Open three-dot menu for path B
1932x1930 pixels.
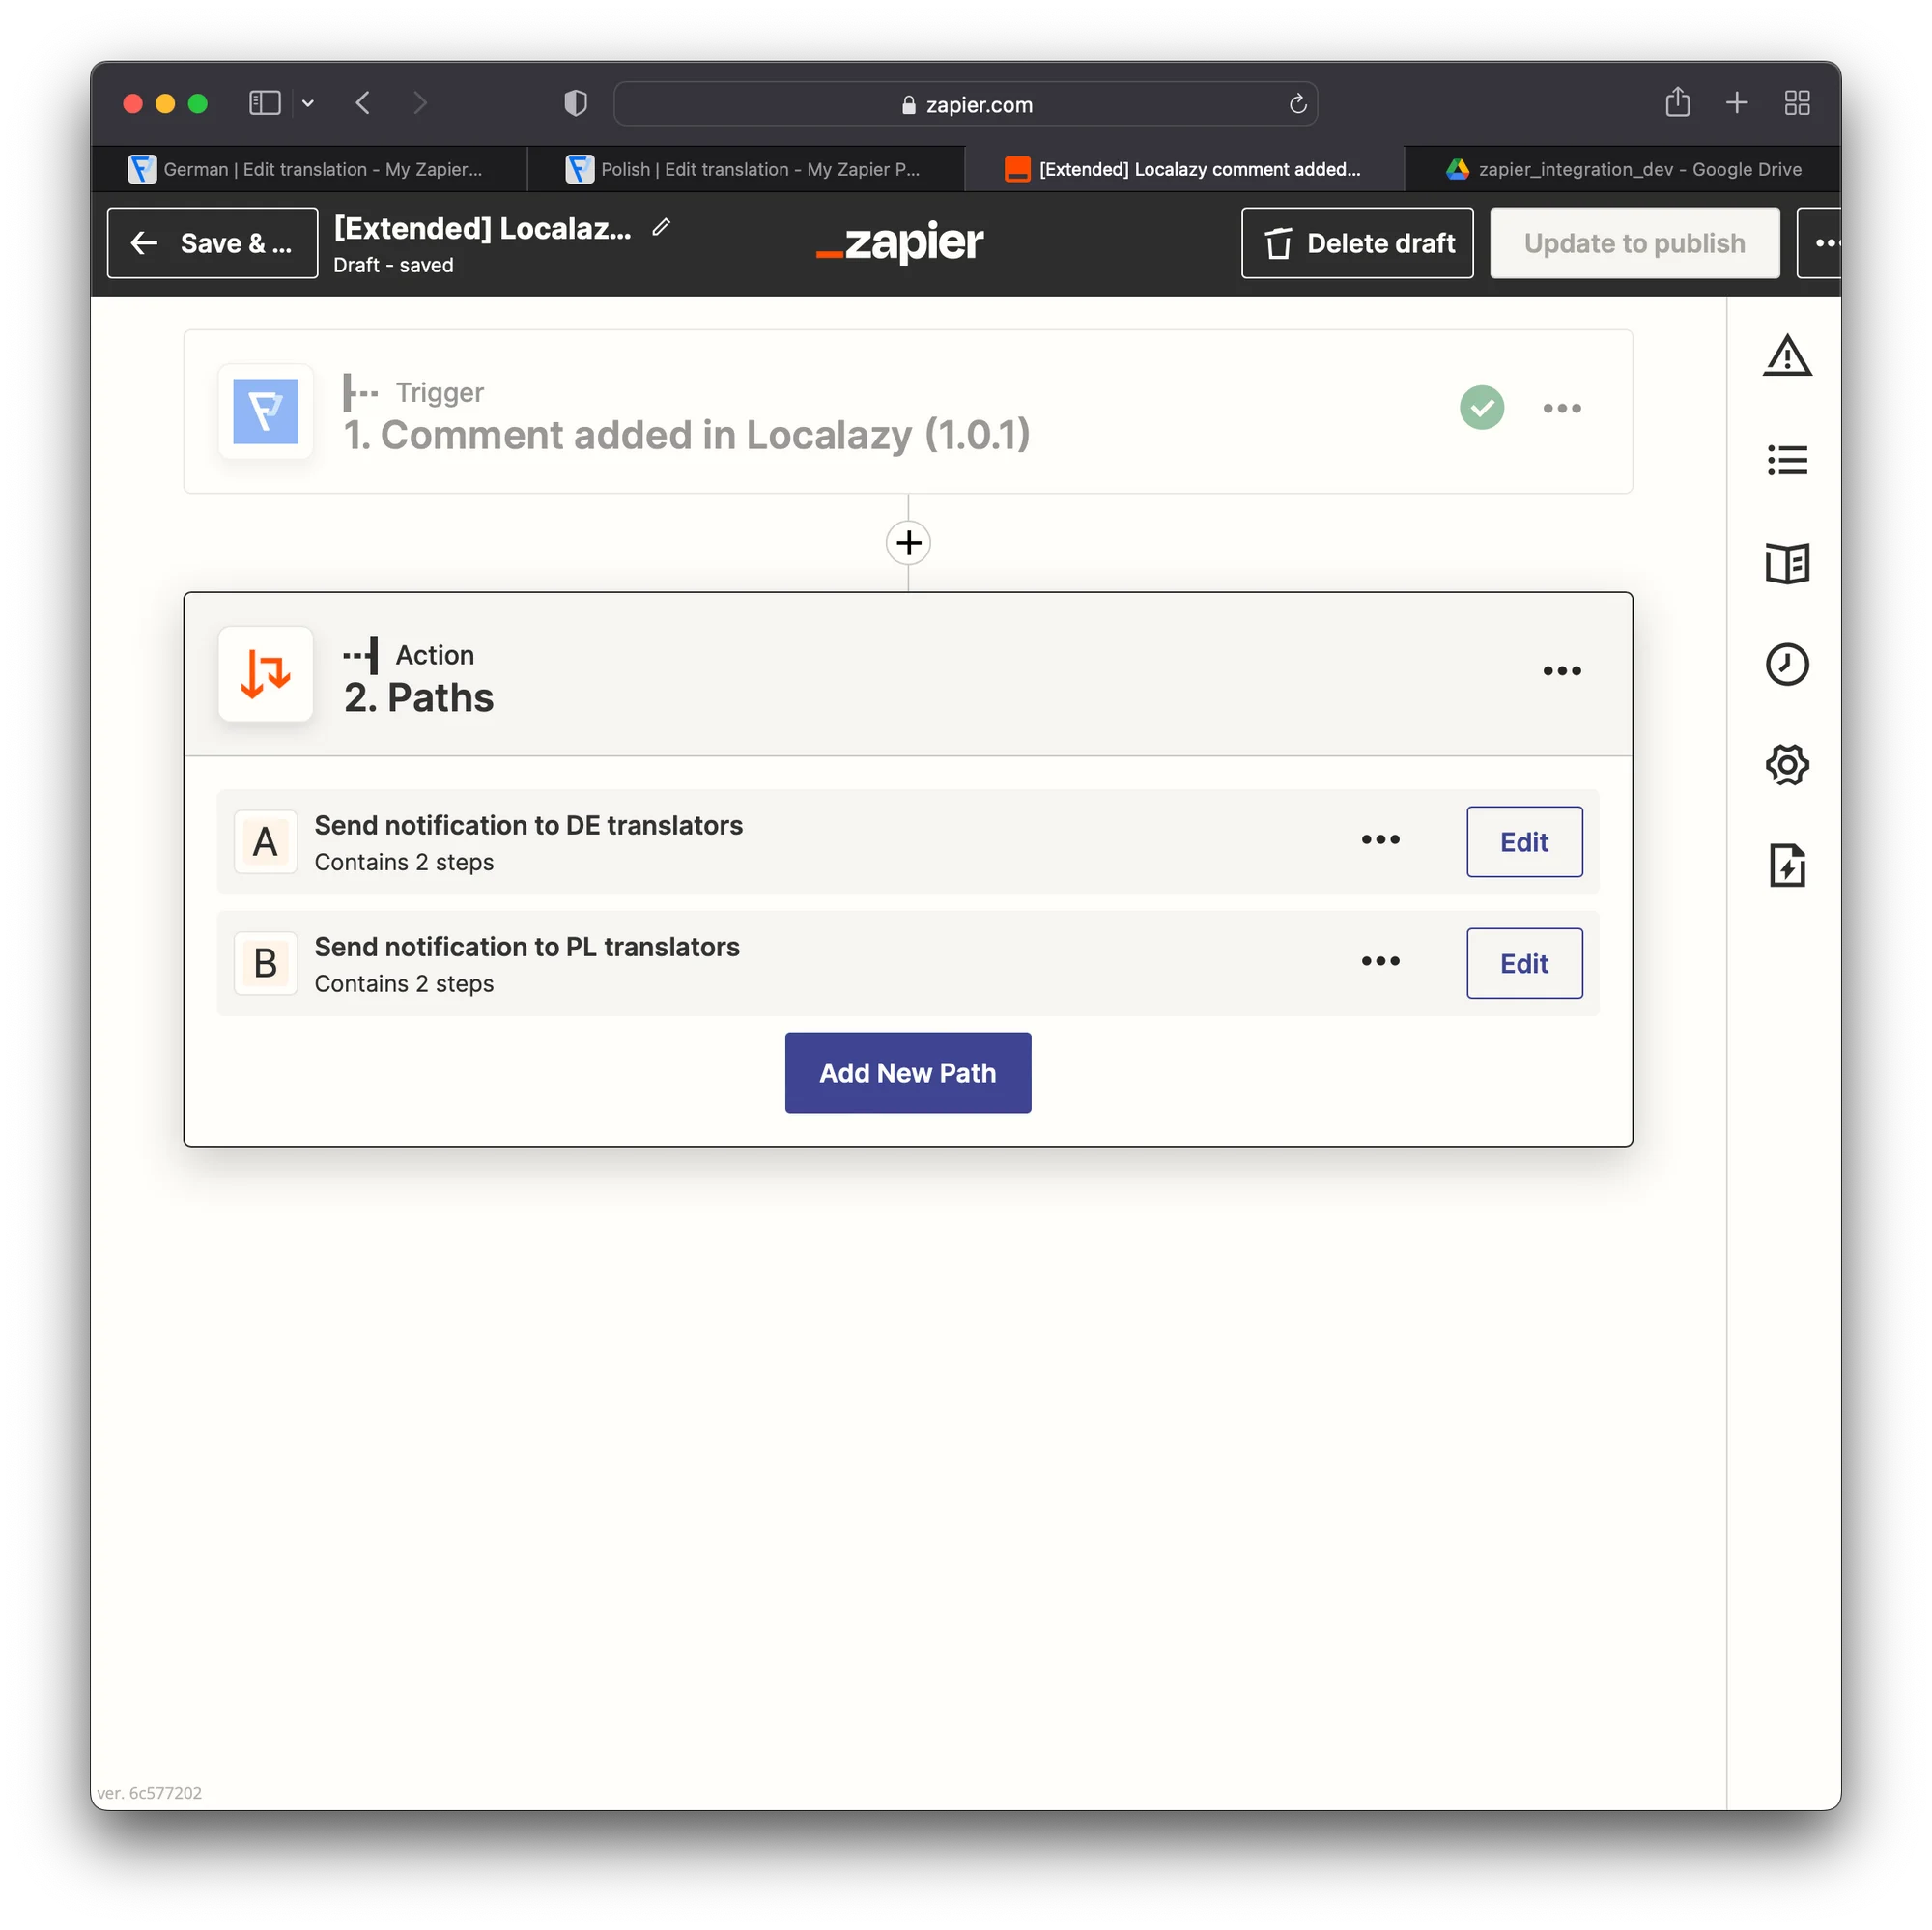[1380, 961]
